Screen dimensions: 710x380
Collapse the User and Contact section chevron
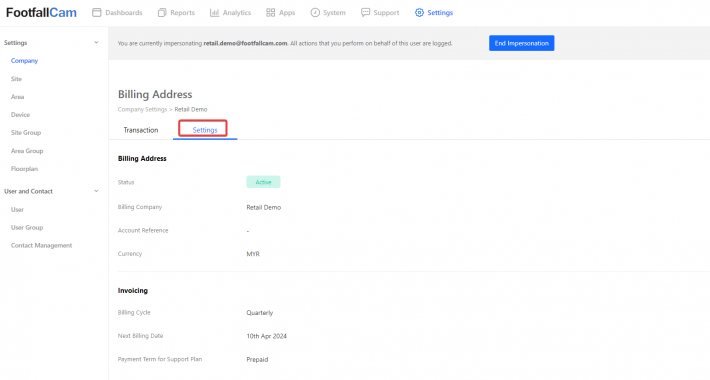(96, 191)
